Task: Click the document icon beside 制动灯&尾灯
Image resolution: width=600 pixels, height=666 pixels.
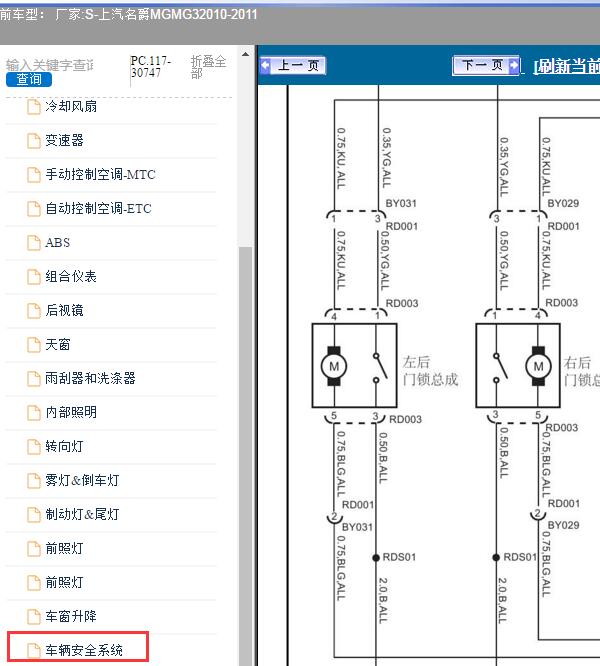Action: pos(34,514)
